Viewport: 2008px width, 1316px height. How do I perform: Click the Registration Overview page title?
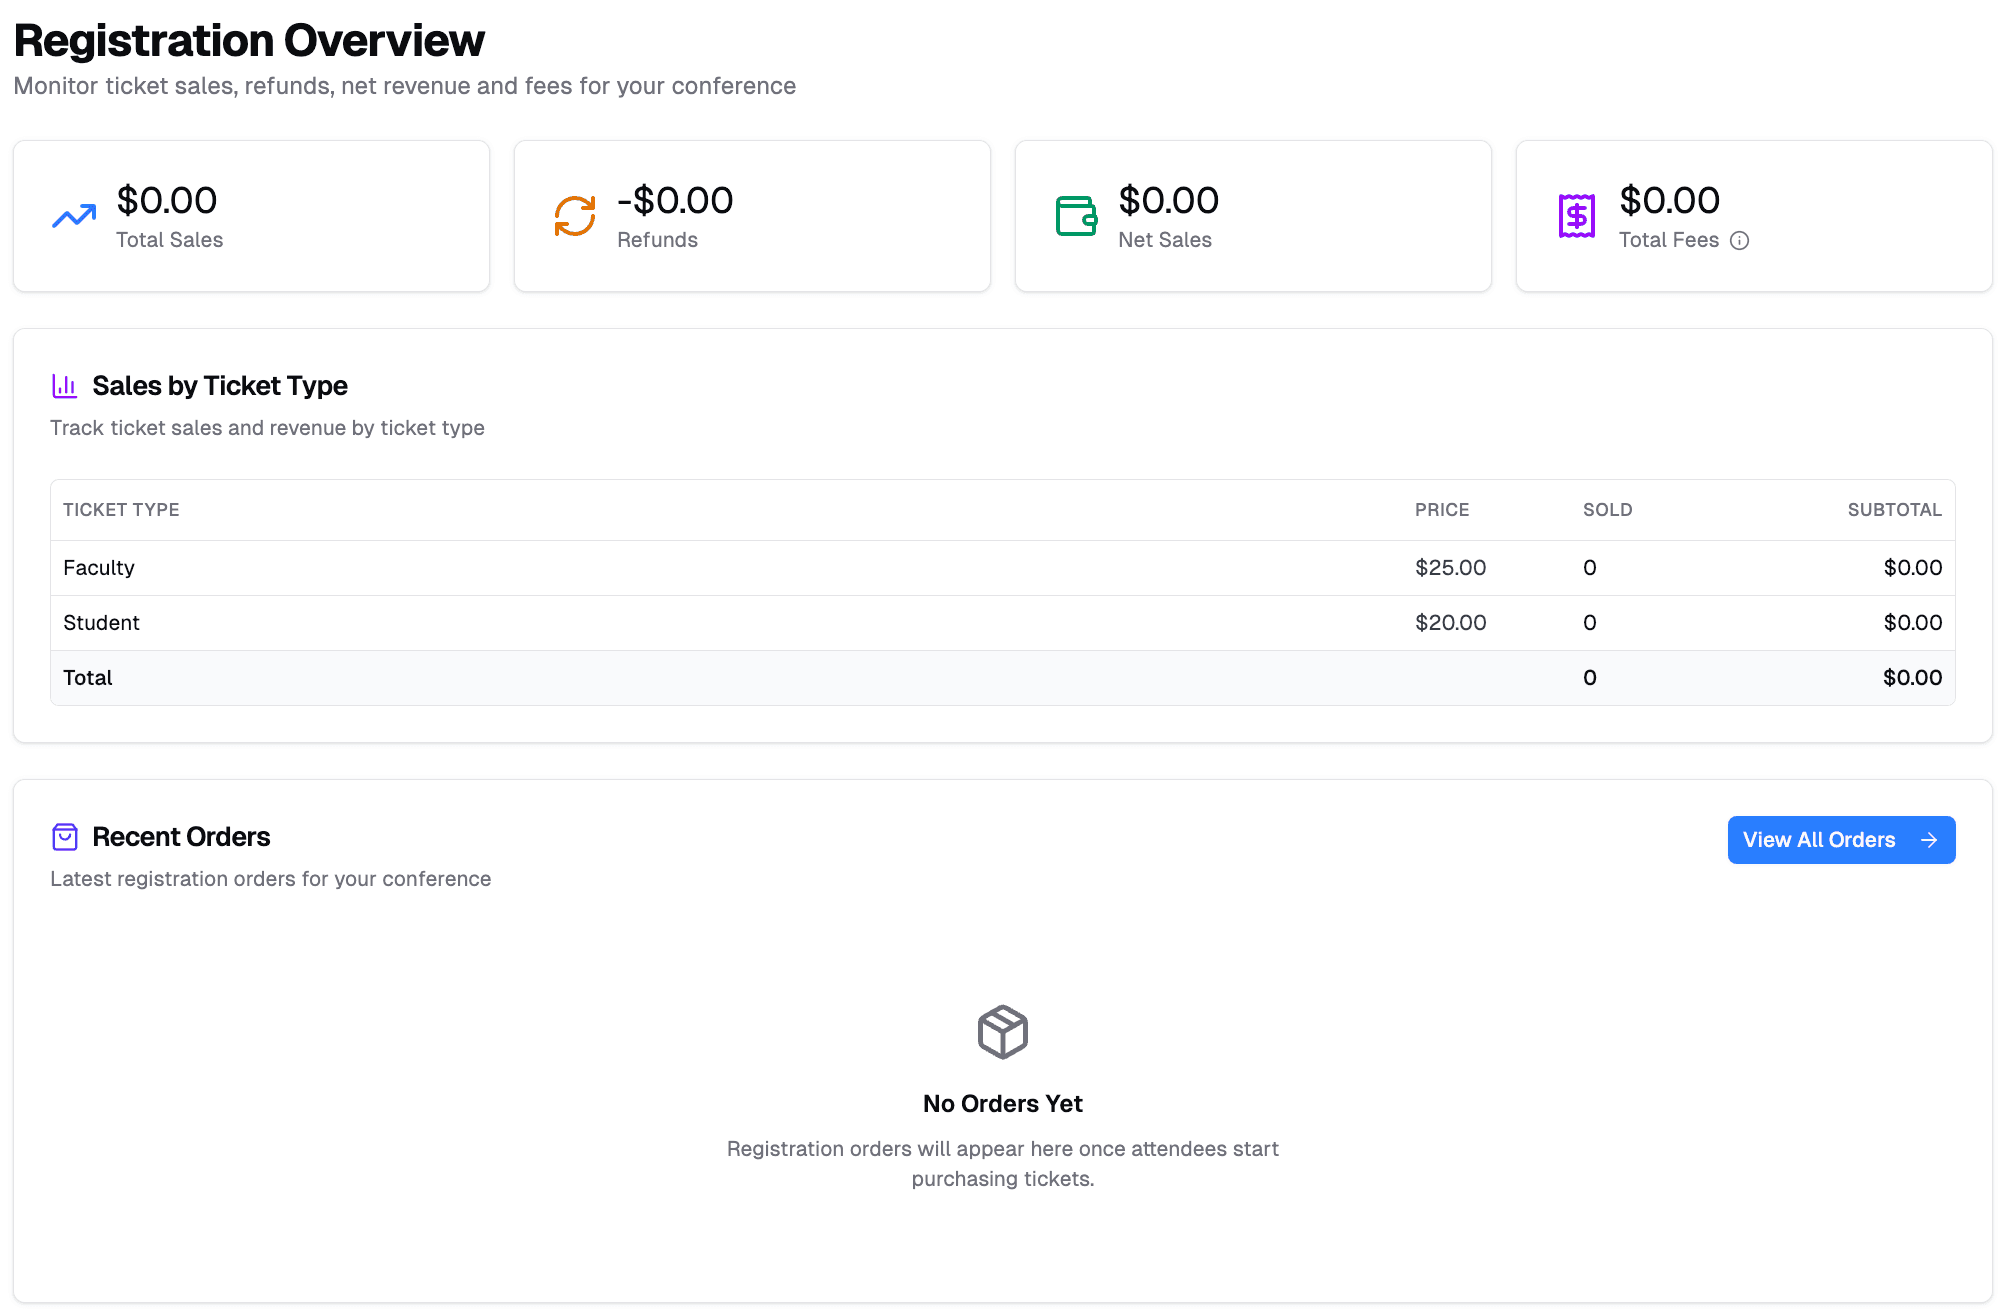[248, 40]
